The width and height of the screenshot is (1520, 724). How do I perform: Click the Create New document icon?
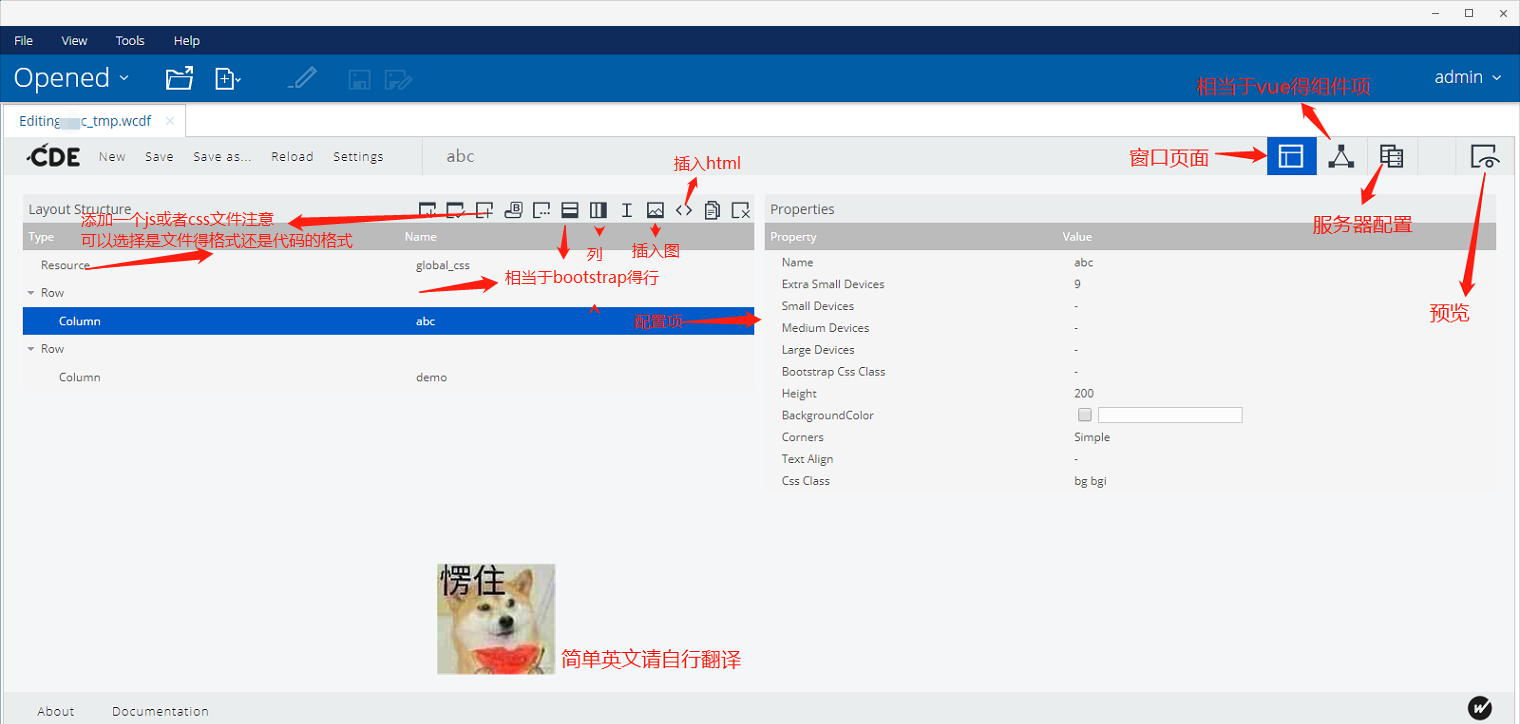click(x=228, y=78)
